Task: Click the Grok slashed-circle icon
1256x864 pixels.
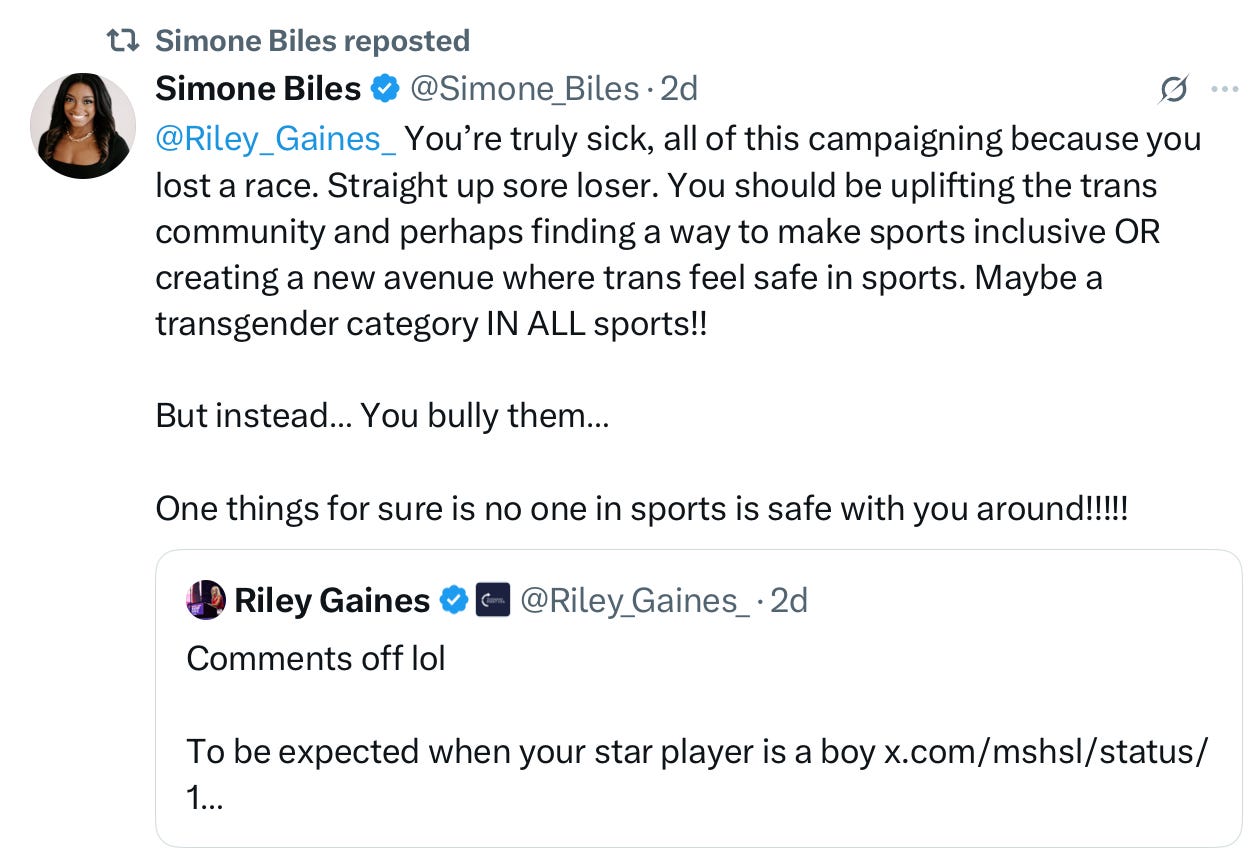Action: click(x=1173, y=91)
